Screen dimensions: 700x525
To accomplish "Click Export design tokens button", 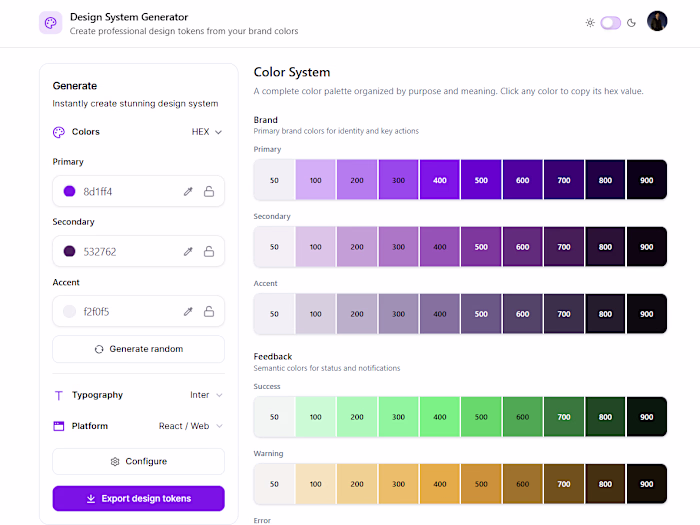I will point(138,498).
